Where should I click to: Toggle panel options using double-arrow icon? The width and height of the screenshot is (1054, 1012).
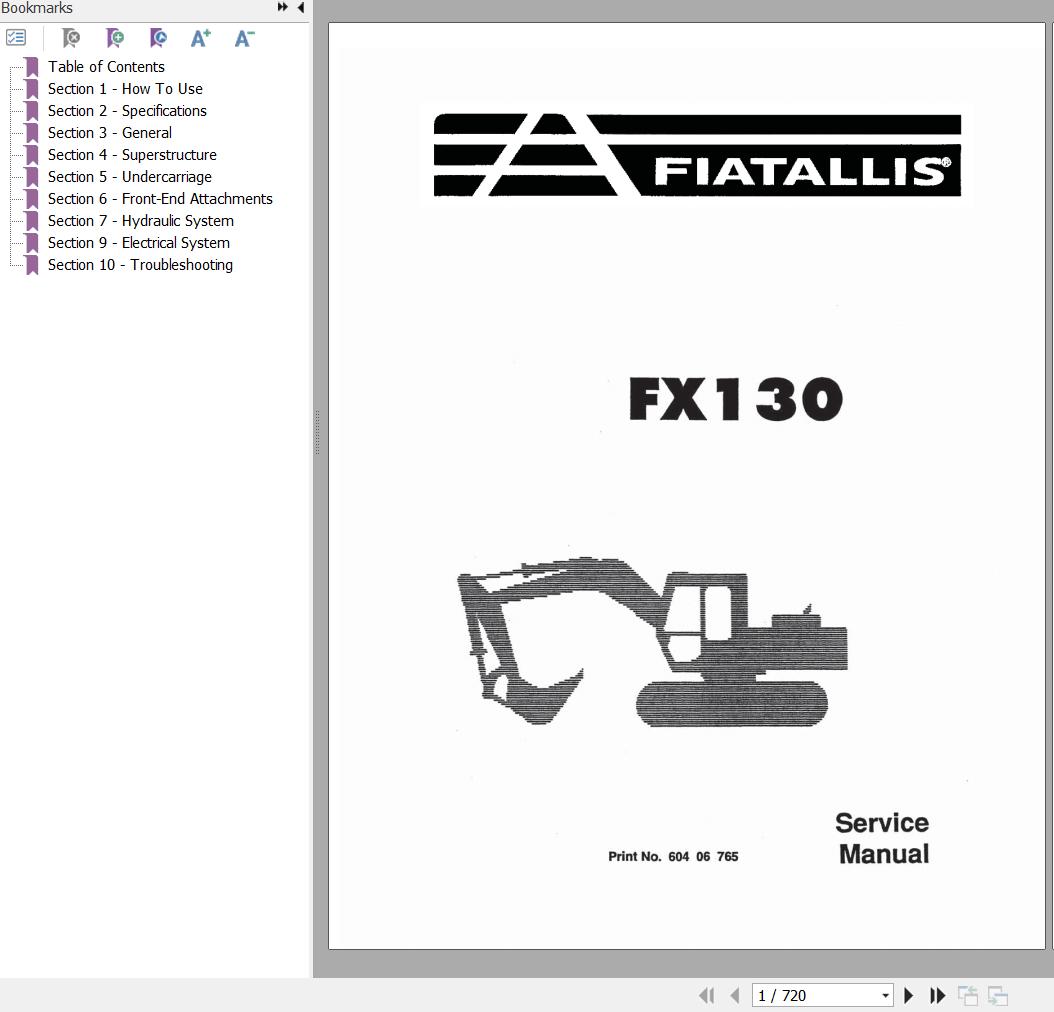(x=283, y=8)
